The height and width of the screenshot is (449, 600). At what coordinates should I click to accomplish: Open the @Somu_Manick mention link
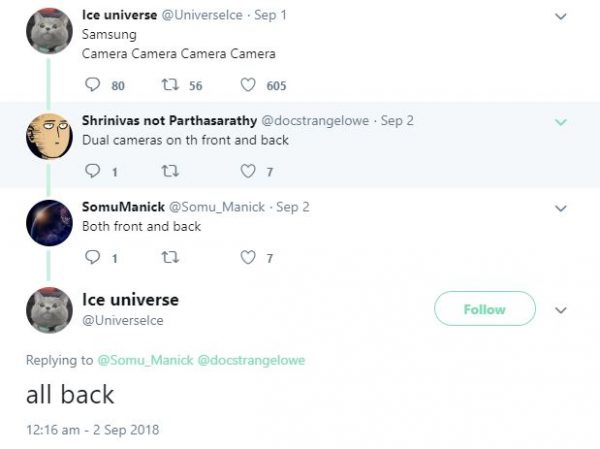tap(145, 360)
